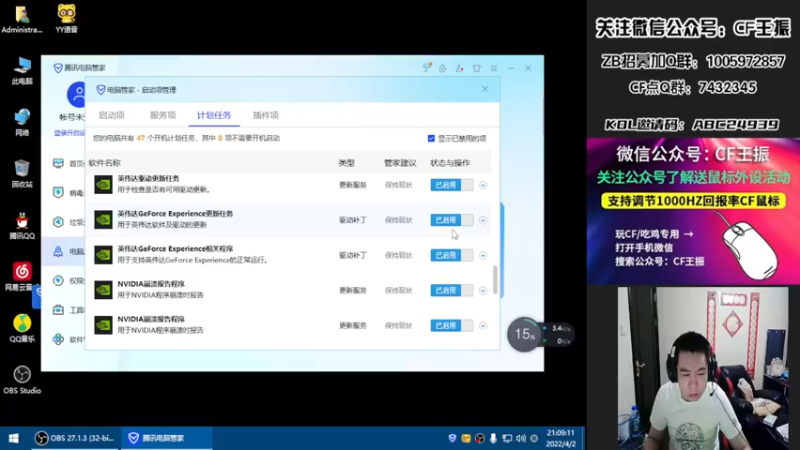Click the task list vertical scrollbar thumb
800x450 pixels.
(495, 280)
